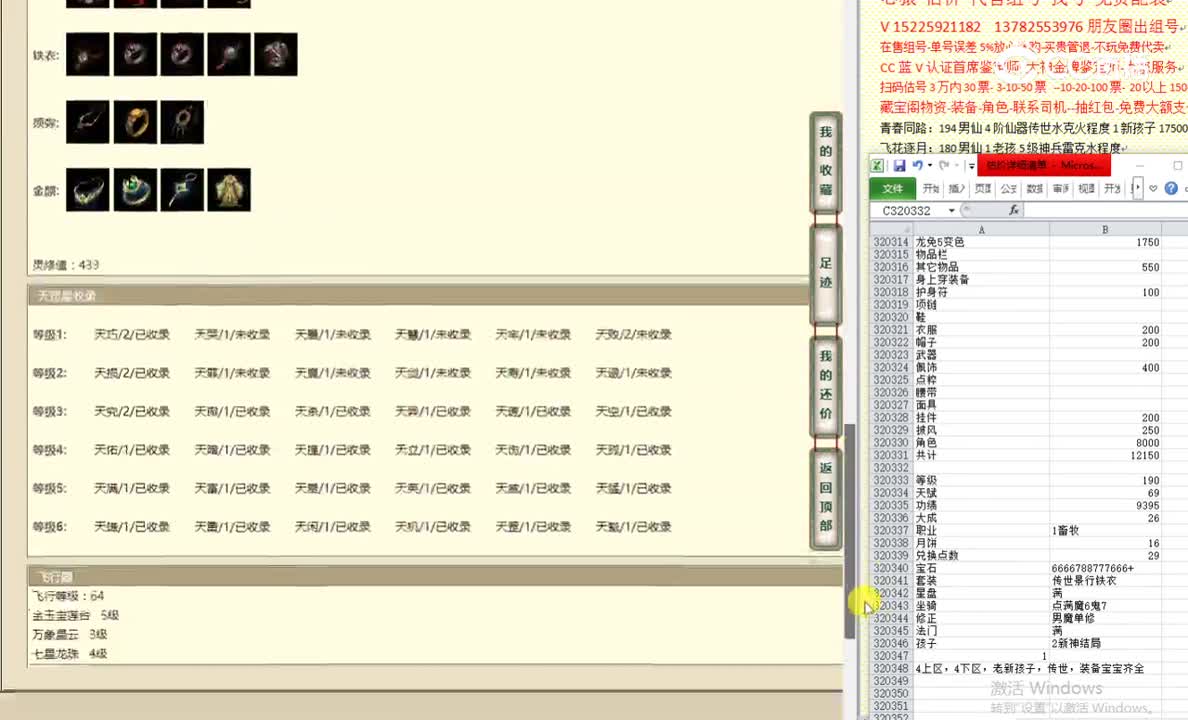Viewport: 1188px width, 720px height.
Task: Open the Redo history dropdown arrow
Action: tap(955, 165)
